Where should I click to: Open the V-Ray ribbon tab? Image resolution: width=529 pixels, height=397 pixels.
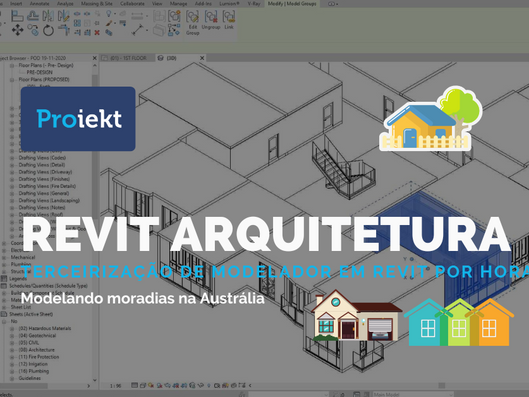click(254, 4)
